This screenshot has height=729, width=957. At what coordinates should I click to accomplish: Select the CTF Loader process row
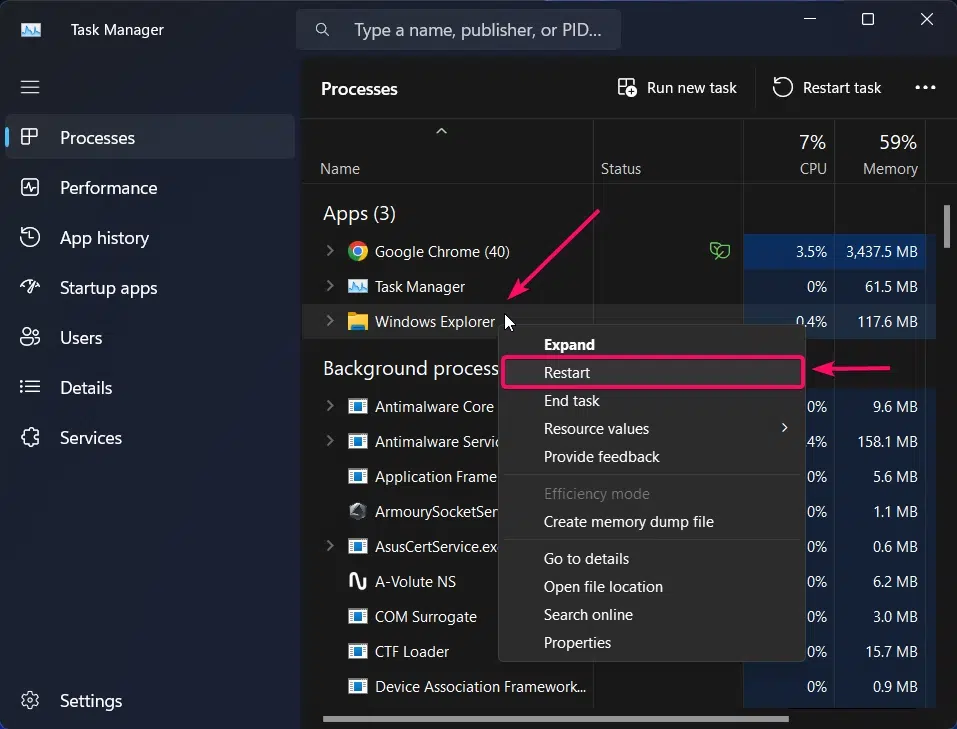tap(619, 651)
